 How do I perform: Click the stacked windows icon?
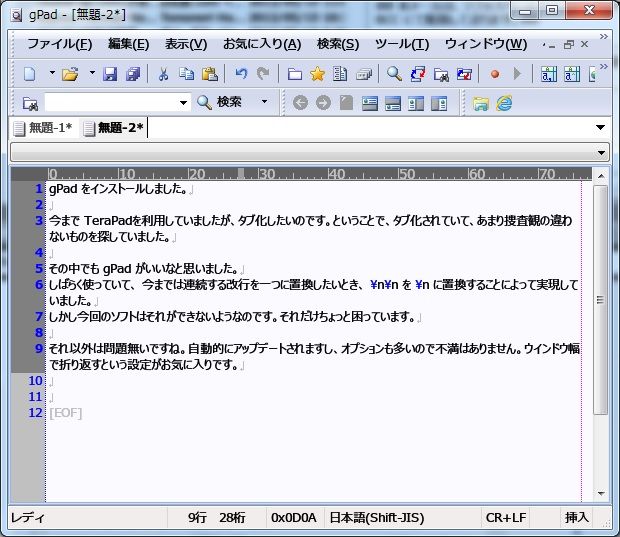[364, 74]
